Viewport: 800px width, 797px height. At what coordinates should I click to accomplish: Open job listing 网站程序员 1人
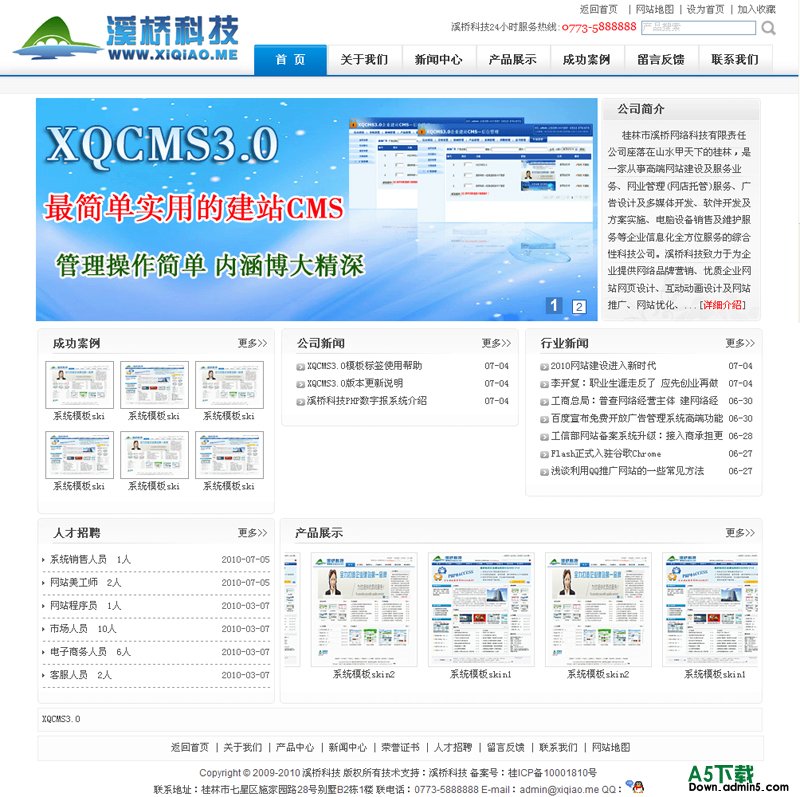point(85,605)
